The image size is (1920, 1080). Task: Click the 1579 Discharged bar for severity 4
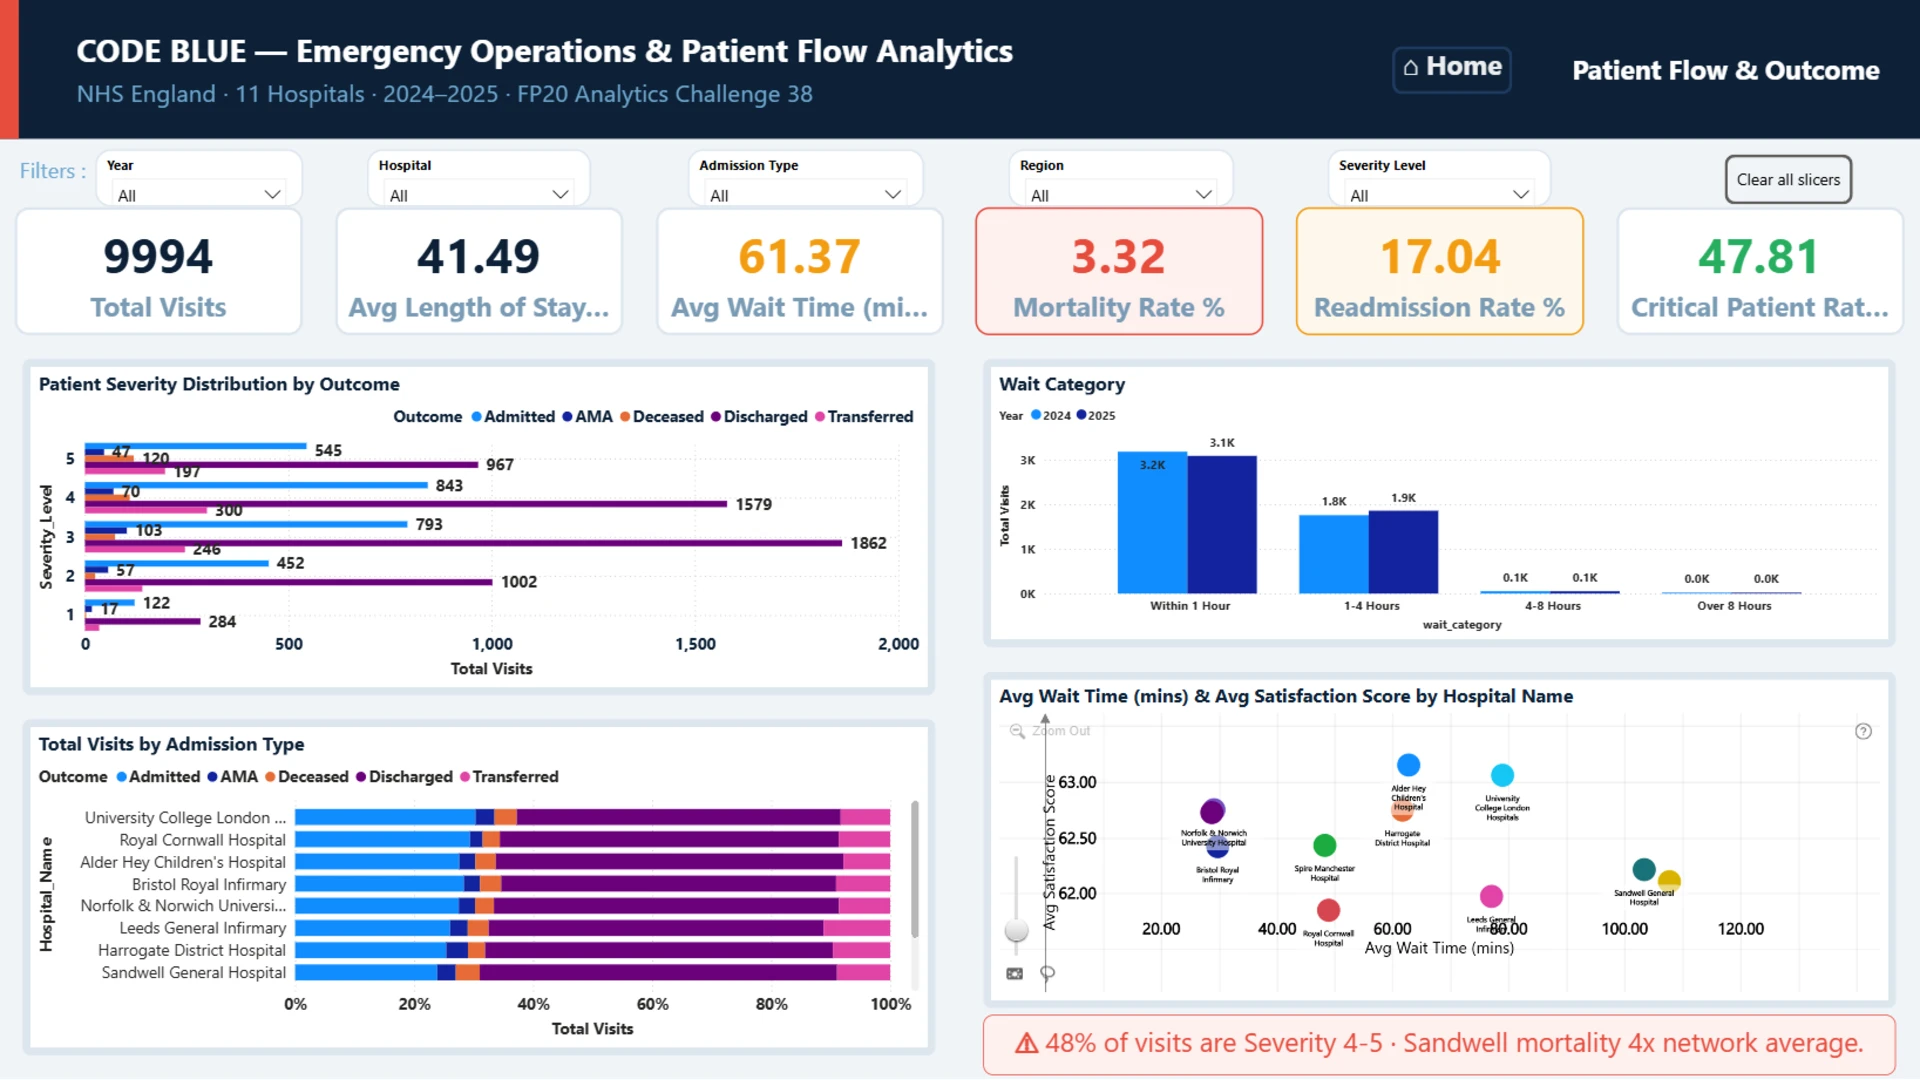[x=406, y=504]
